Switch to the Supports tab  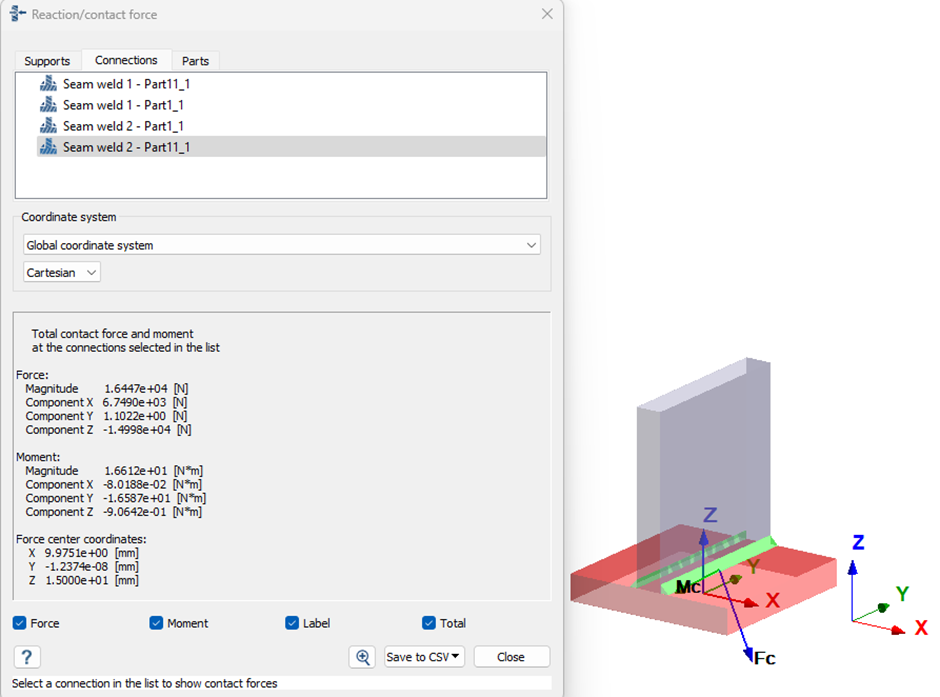[47, 61]
